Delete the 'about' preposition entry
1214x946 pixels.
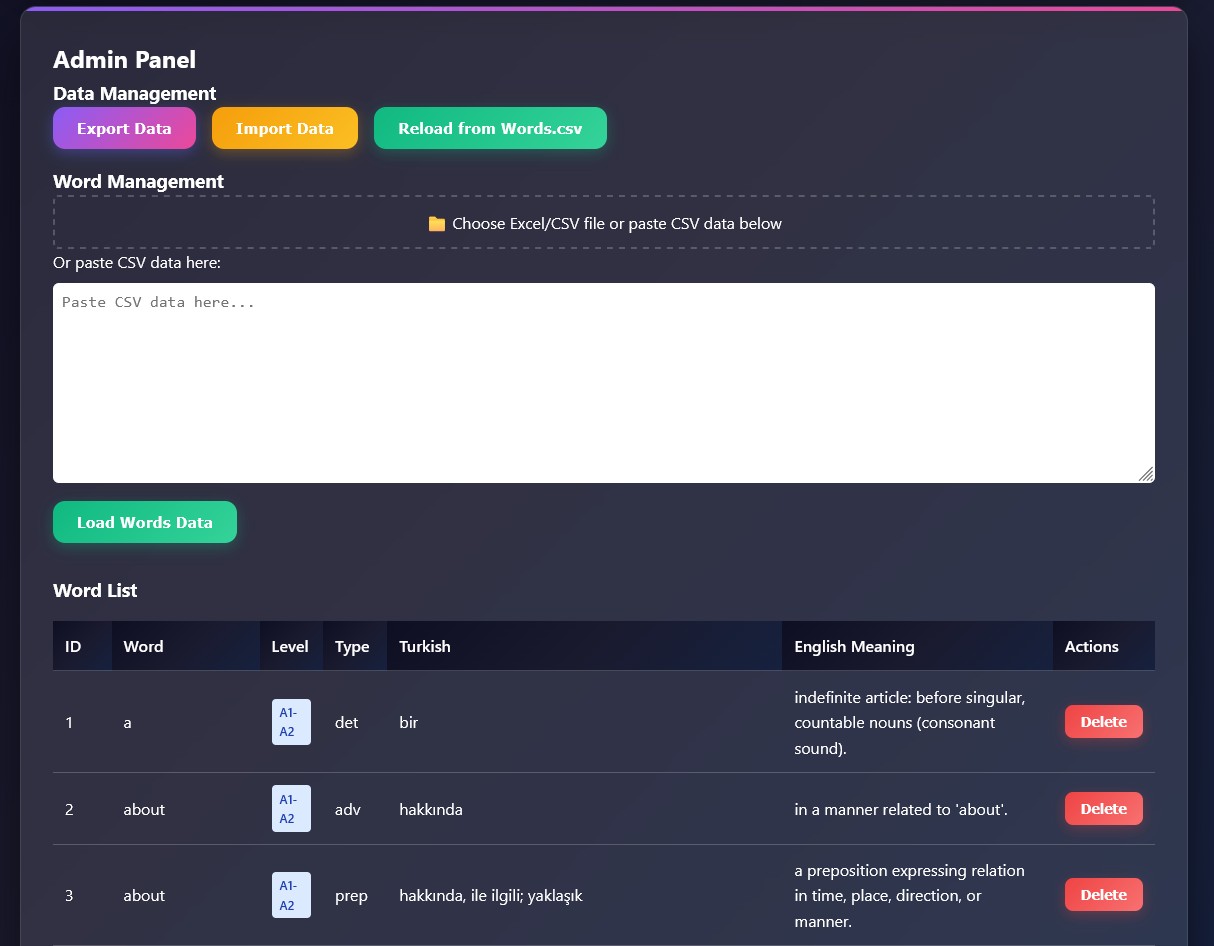pyautogui.click(x=1103, y=894)
